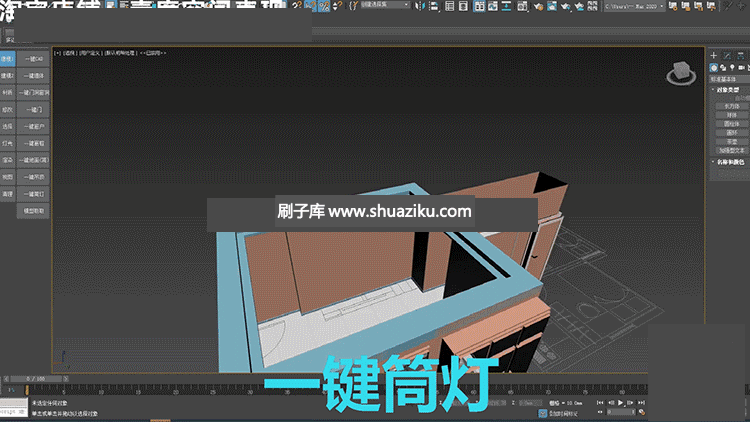Open the Curve Editor

pos(493,6)
